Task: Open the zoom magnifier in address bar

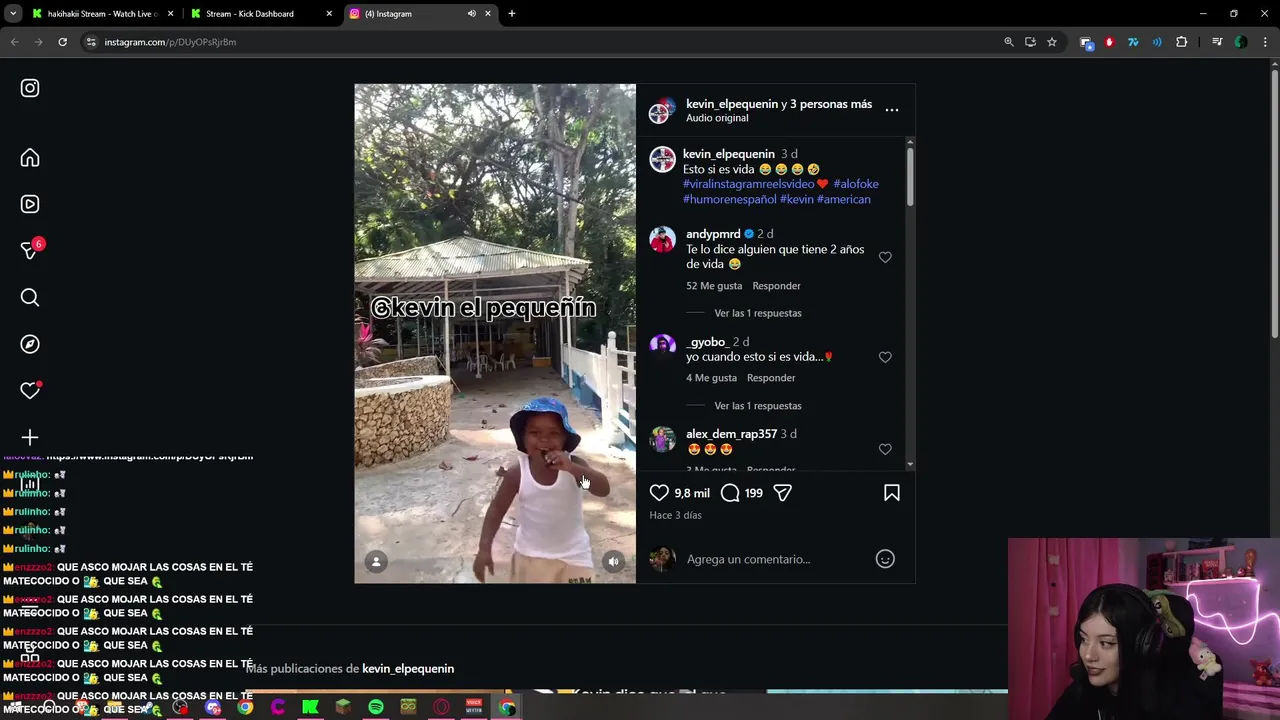Action: coord(1009,42)
